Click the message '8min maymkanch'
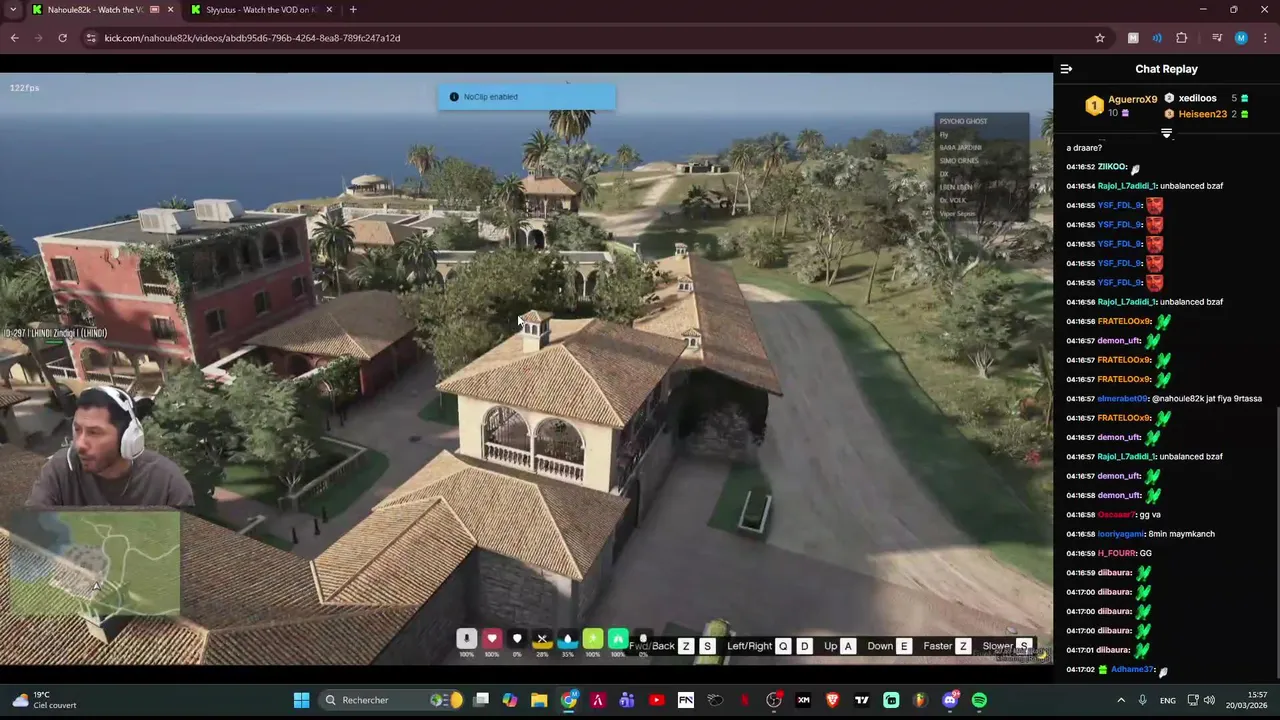Screen dimensions: 1280x720 1181,534
